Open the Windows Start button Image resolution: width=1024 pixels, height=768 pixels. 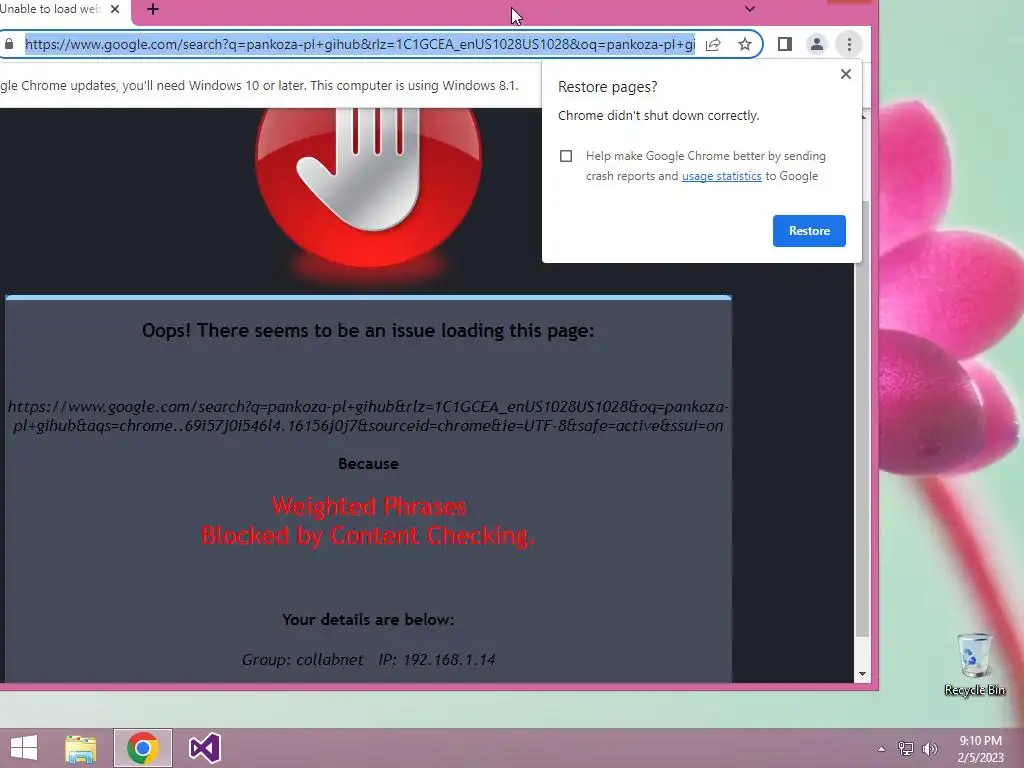24,748
